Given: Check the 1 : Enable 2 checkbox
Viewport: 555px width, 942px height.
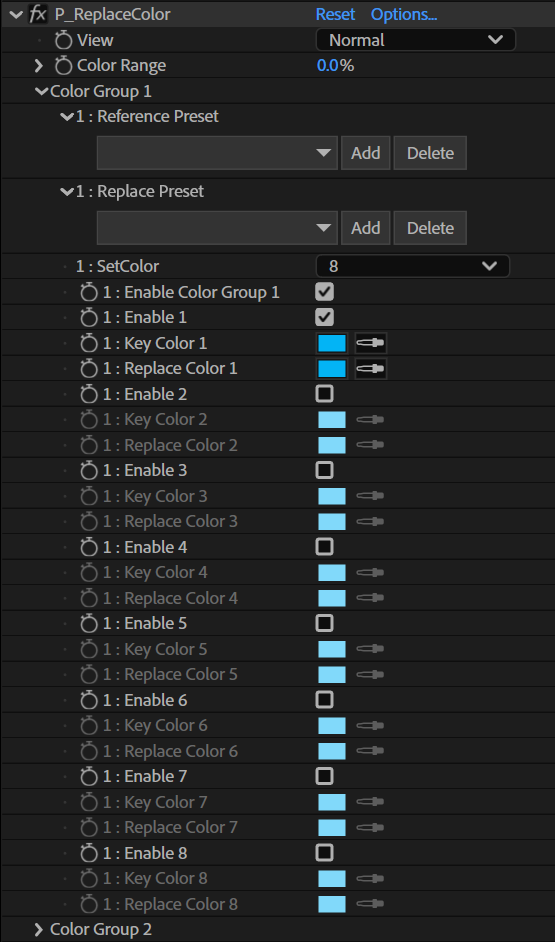Looking at the screenshot, I should 324,394.
